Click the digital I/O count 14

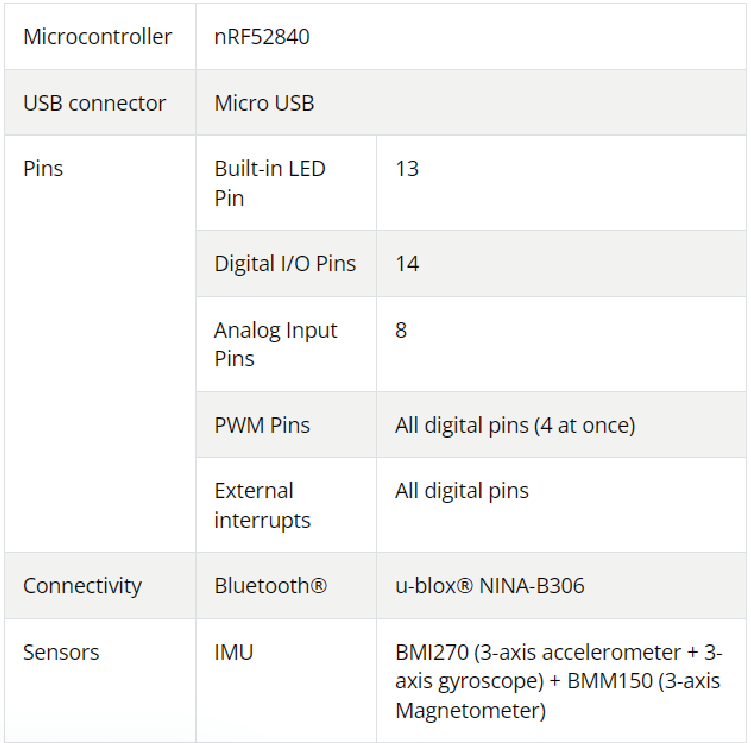click(x=407, y=264)
